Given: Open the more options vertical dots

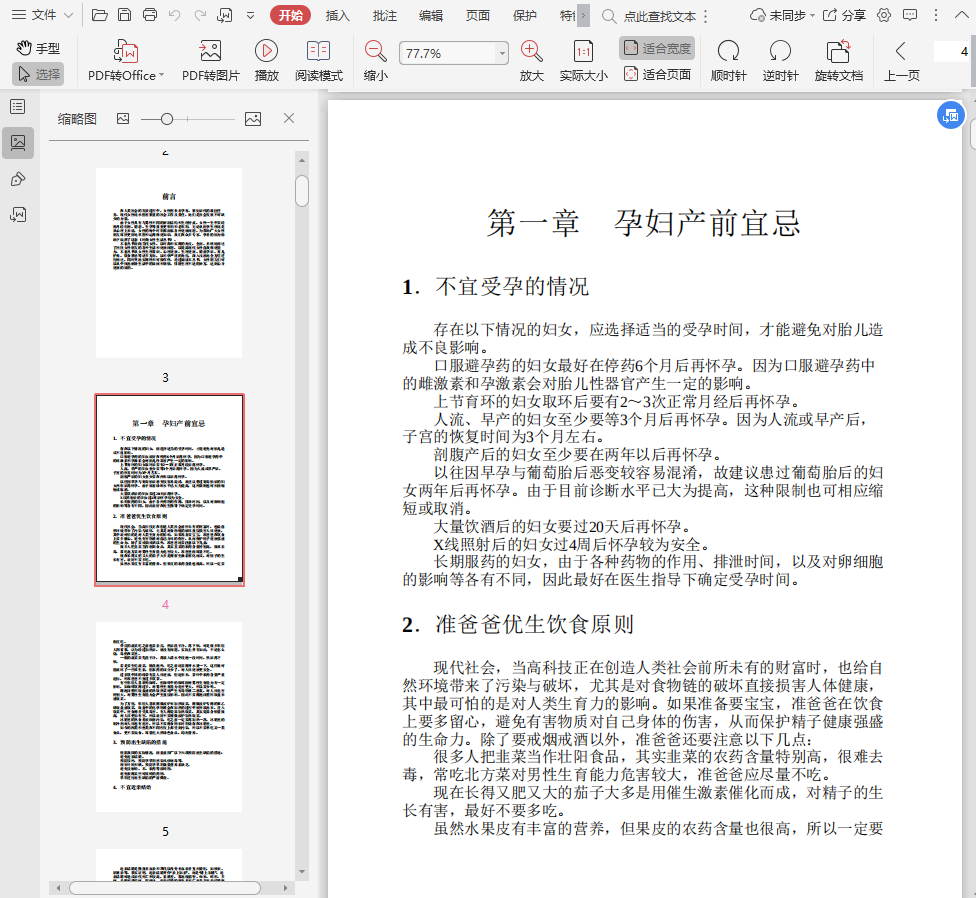Looking at the screenshot, I should coord(936,16).
